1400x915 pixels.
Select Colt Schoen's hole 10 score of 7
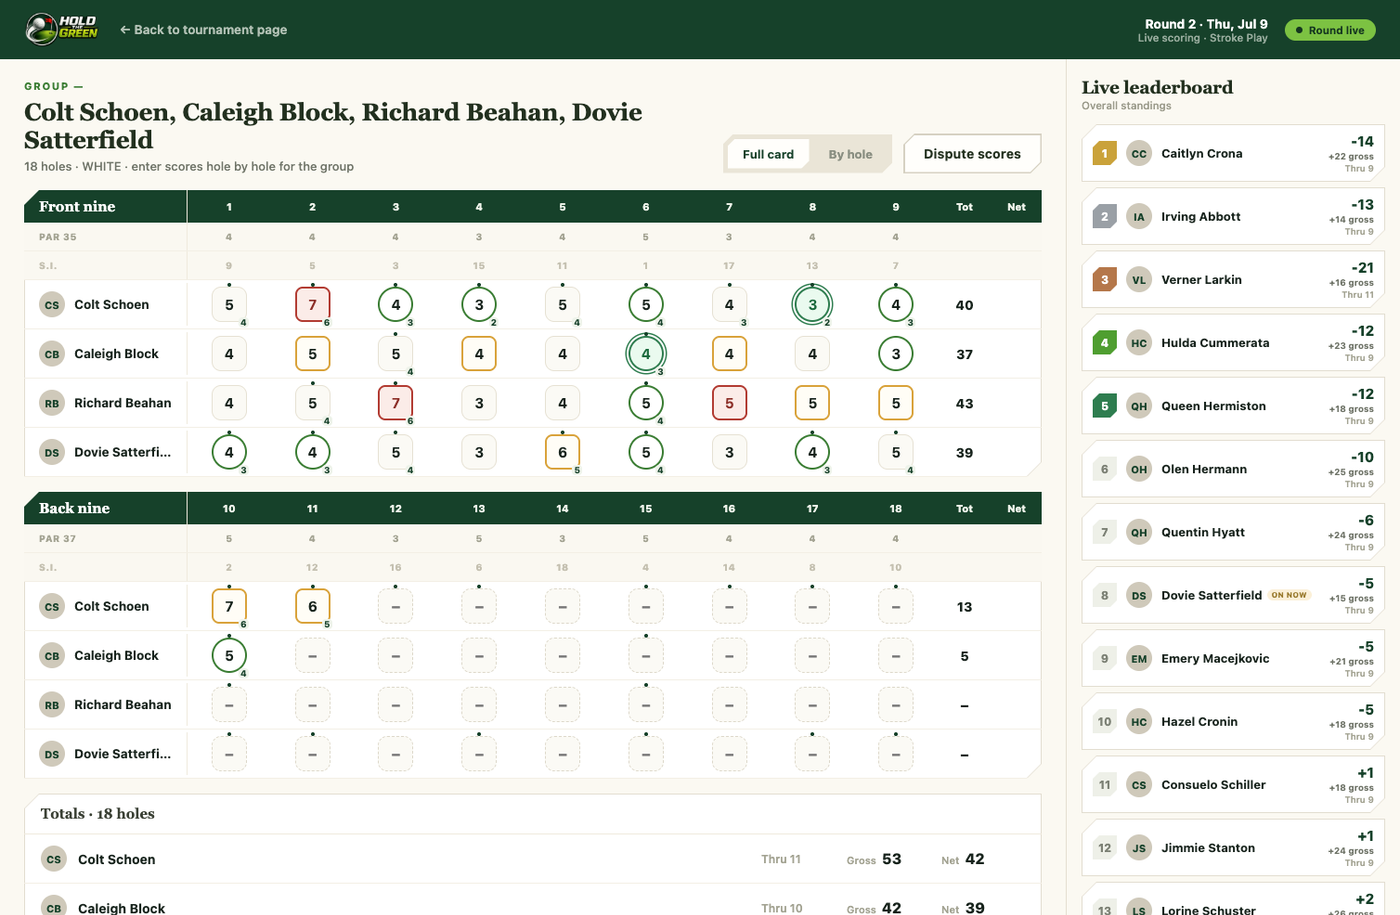coord(229,606)
